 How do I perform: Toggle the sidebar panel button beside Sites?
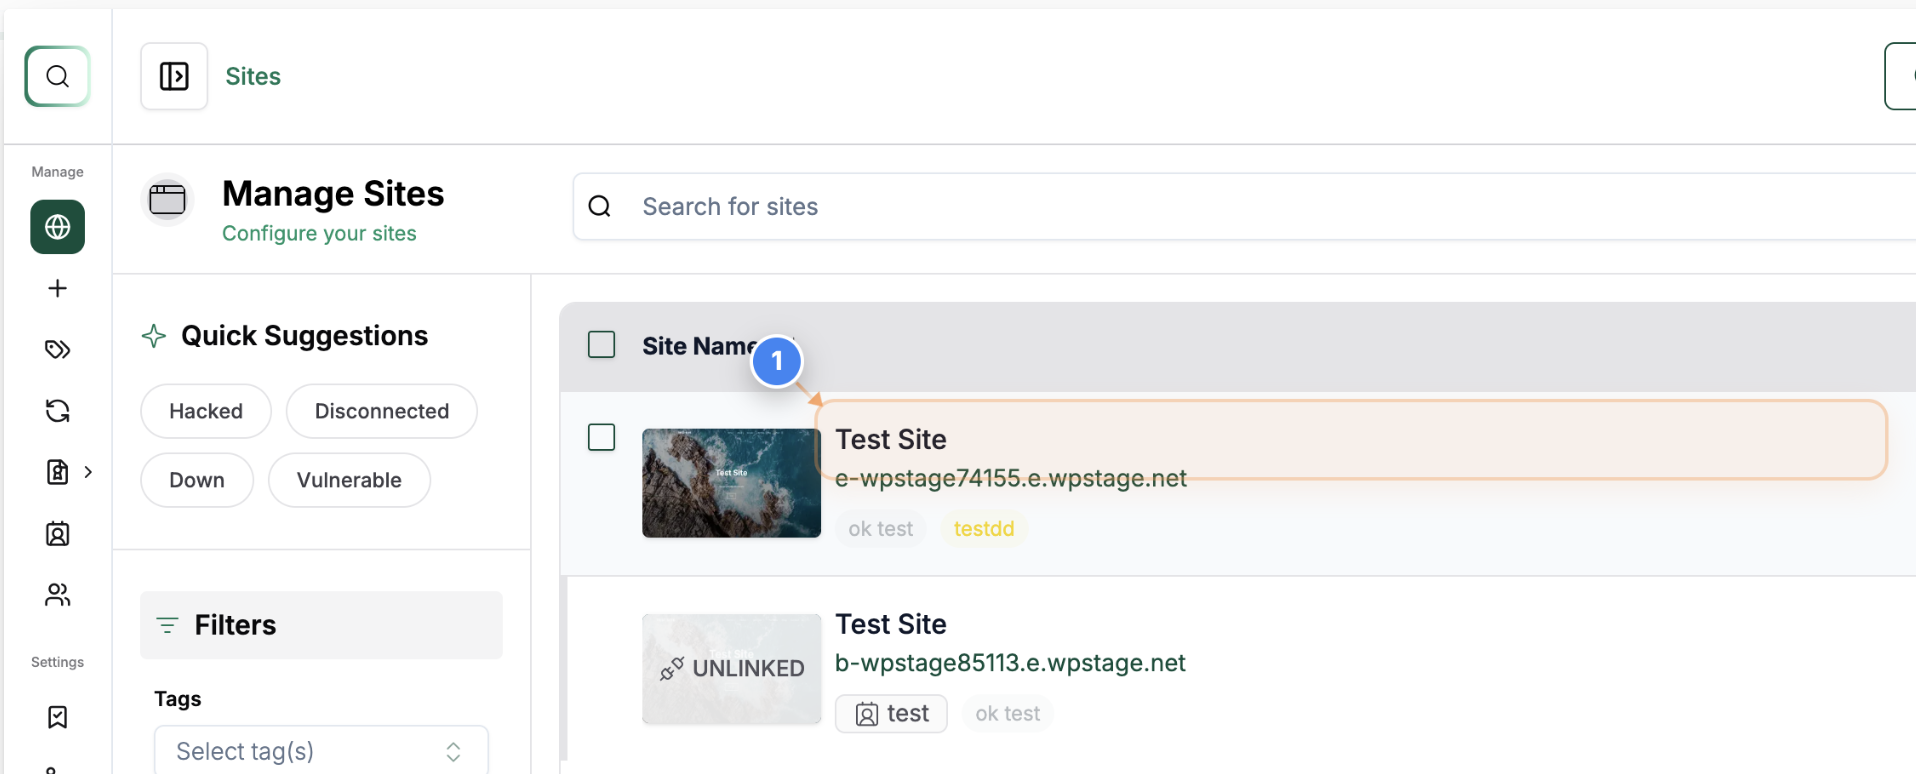[x=174, y=76]
